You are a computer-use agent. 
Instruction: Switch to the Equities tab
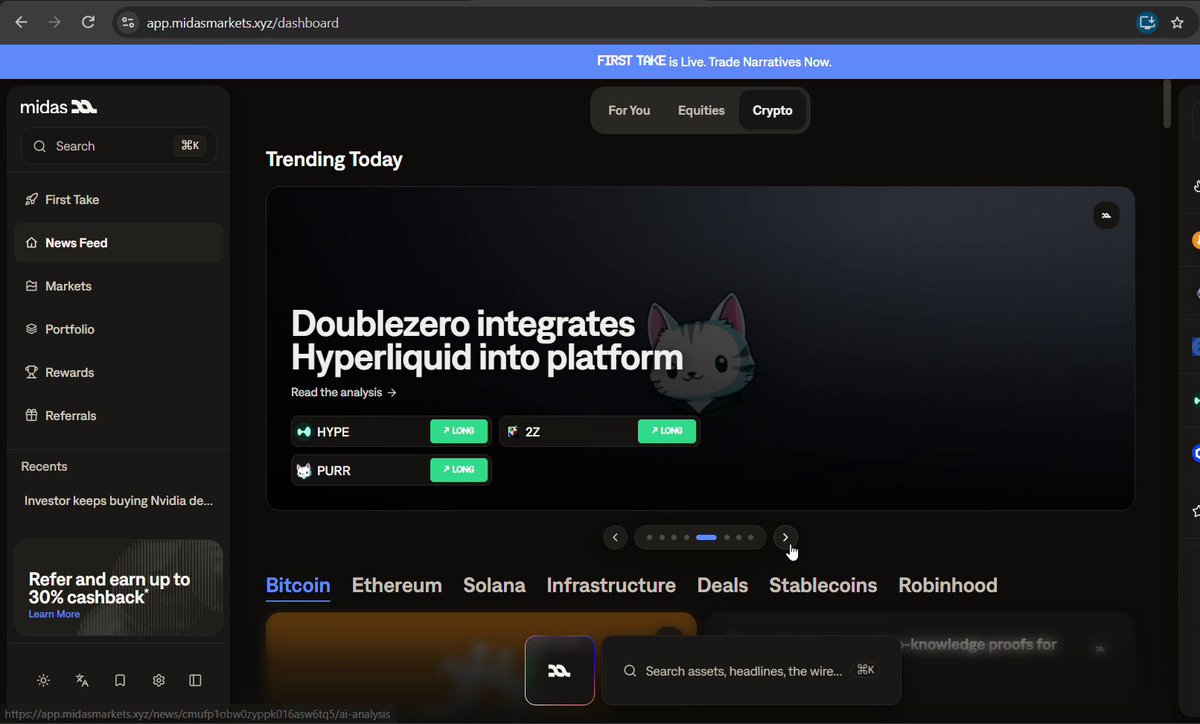[701, 110]
